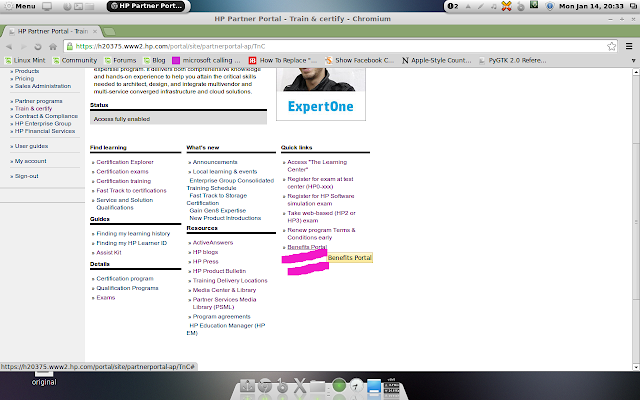Open a new tab with the new-tab button

click(109, 31)
